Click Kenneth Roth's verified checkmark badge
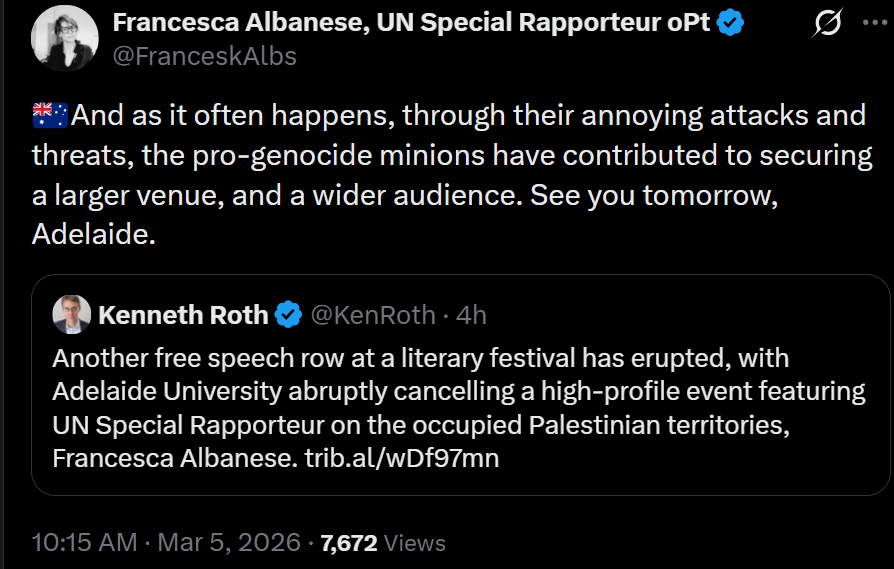The width and height of the screenshot is (894, 569). coord(289,316)
